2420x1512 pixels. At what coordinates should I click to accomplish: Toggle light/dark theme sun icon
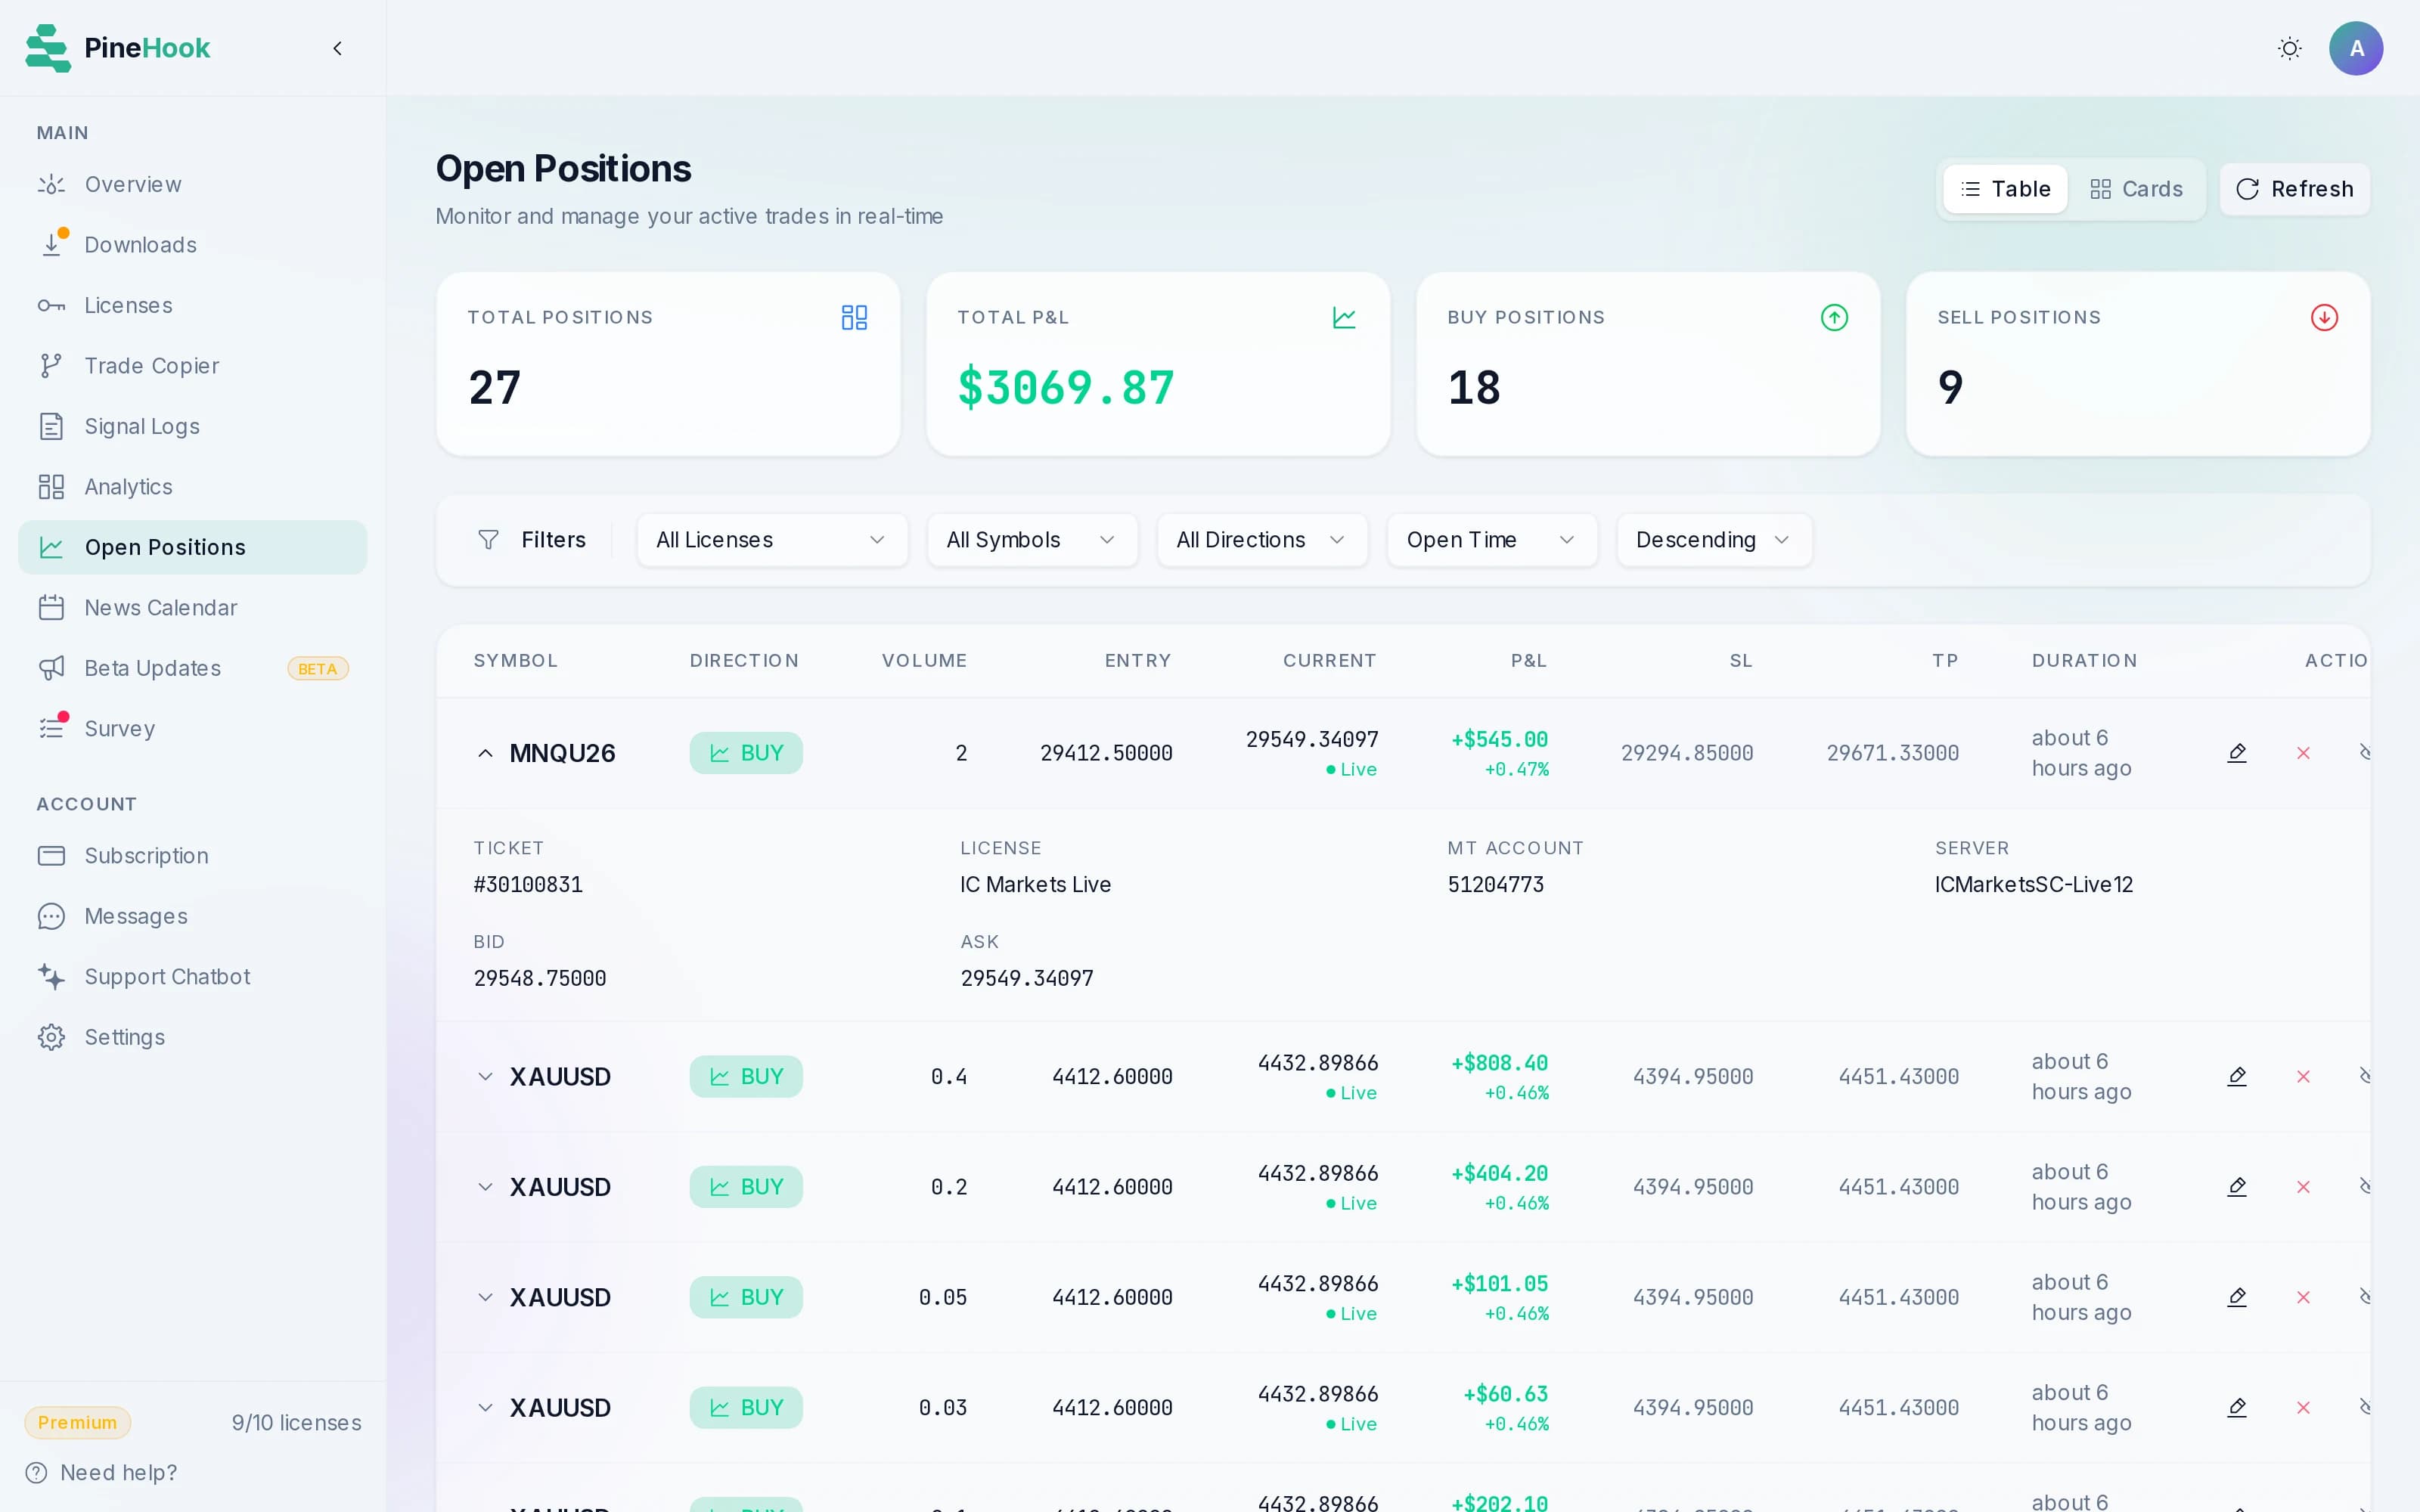click(x=2289, y=48)
